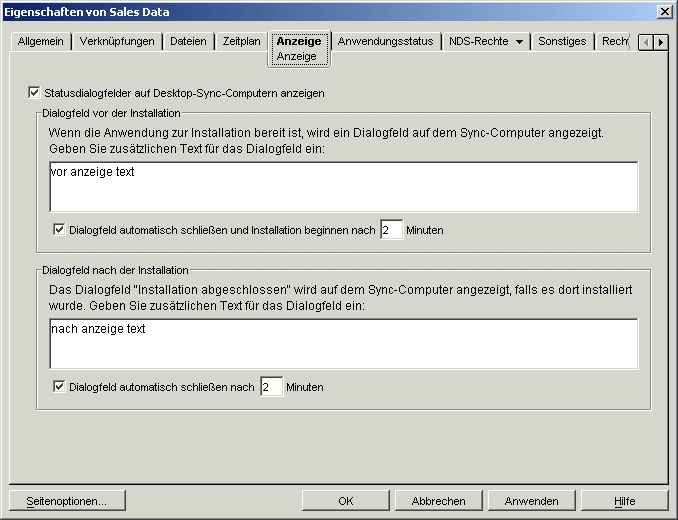
Task: Open Seitenoptionen dialog
Action: [67, 501]
